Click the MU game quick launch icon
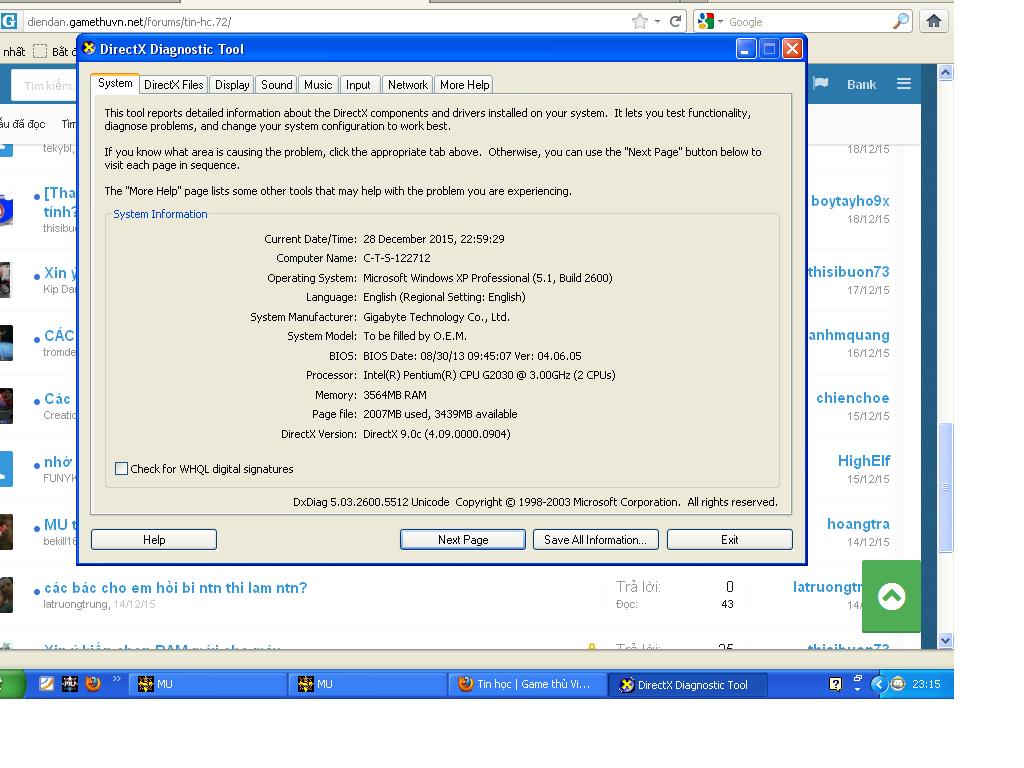The image size is (1024, 768). pyautogui.click(x=70, y=683)
